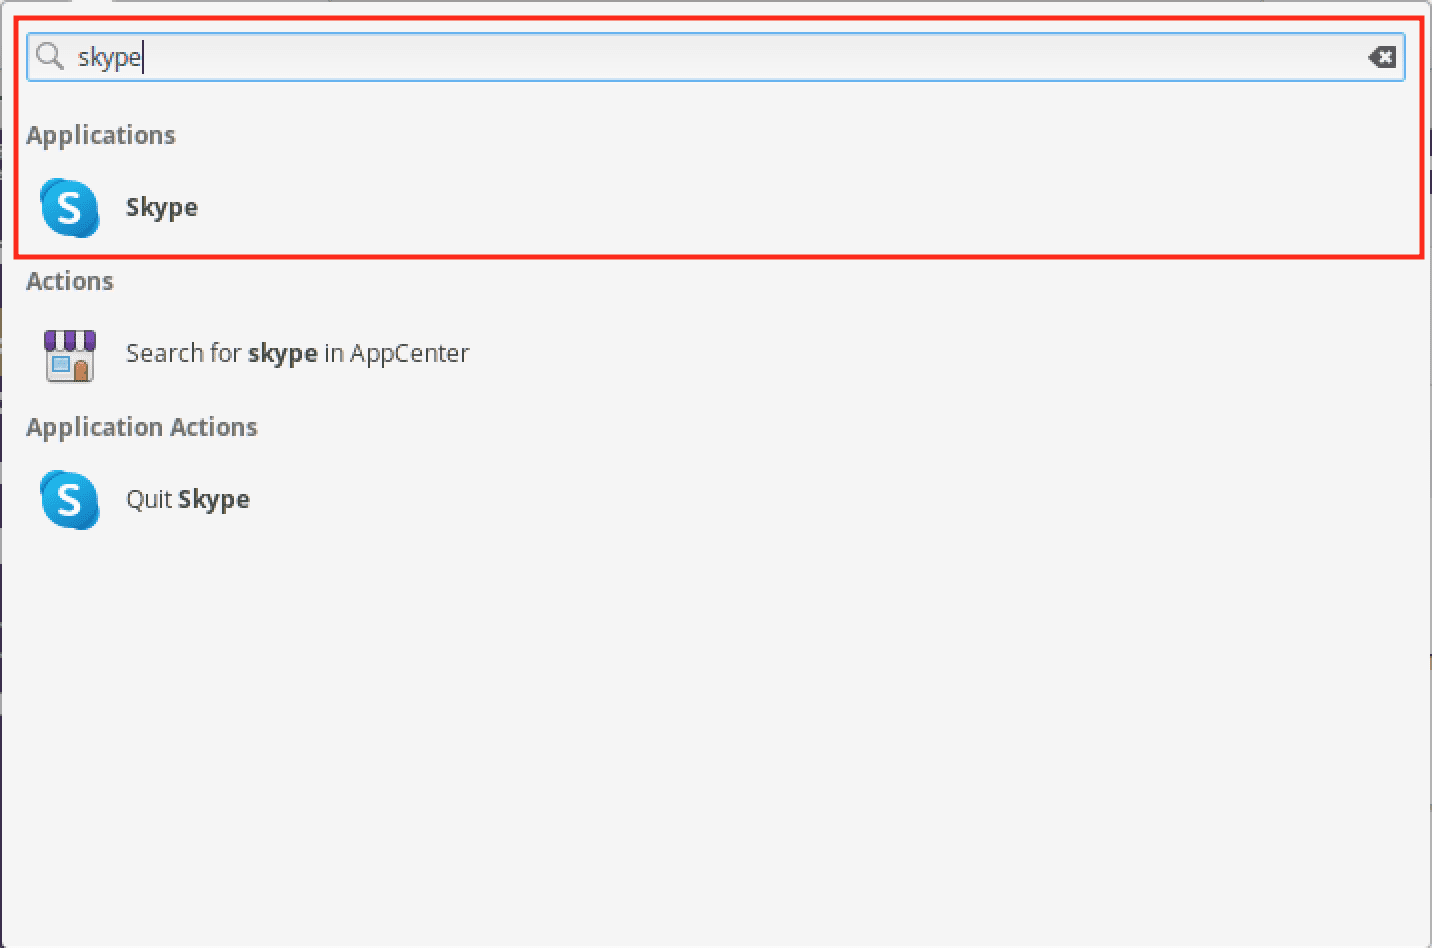The image size is (1432, 948).
Task: Place cursor after typed text skype
Action: [x=143, y=57]
